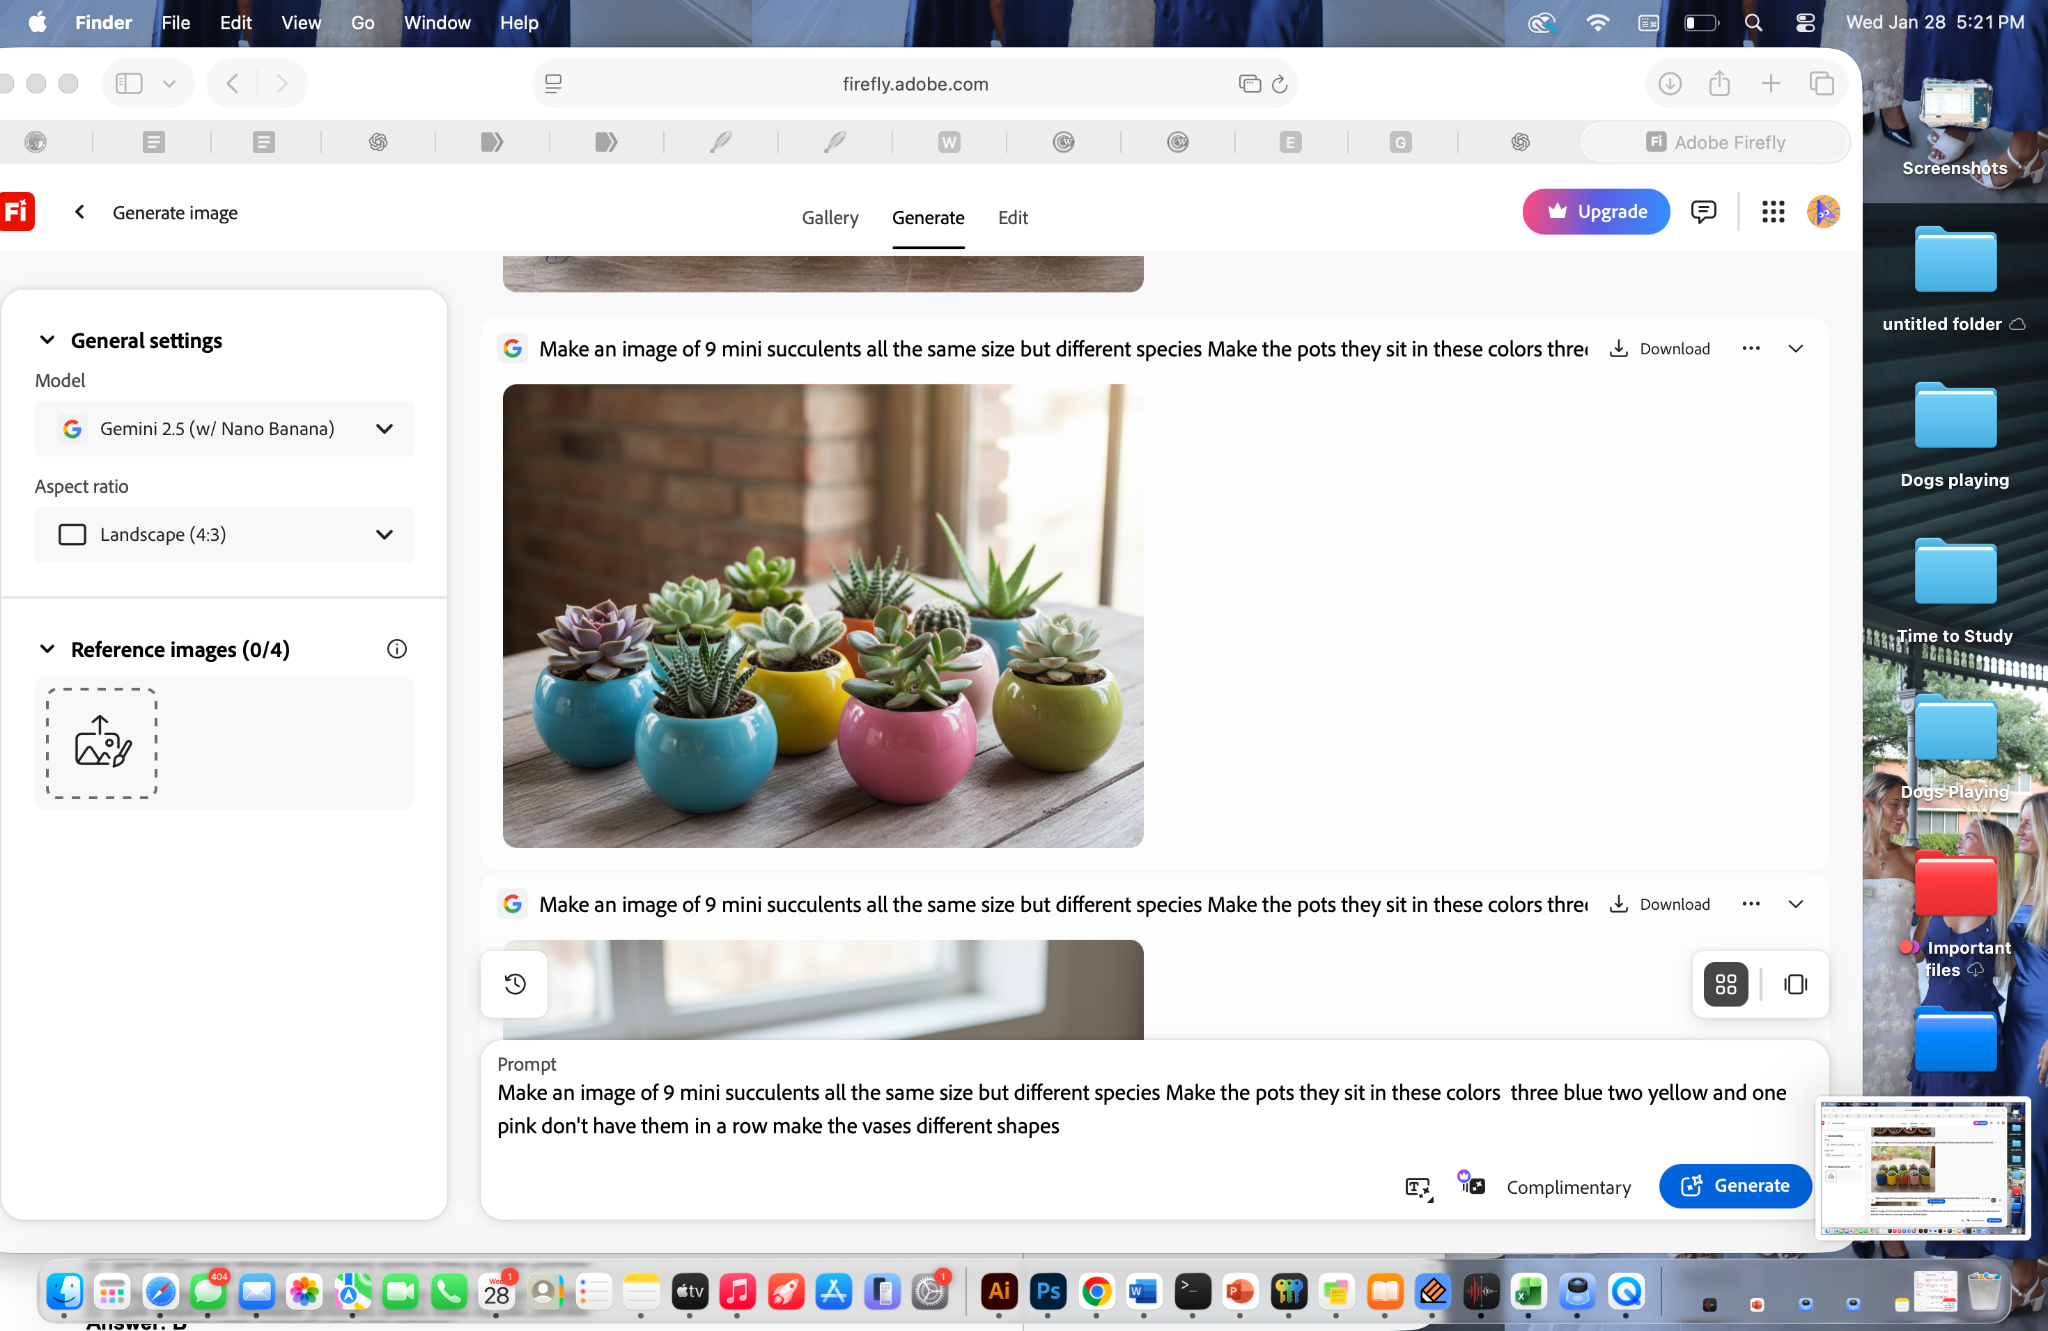
Task: Click the reference image upload icon
Action: 102,742
